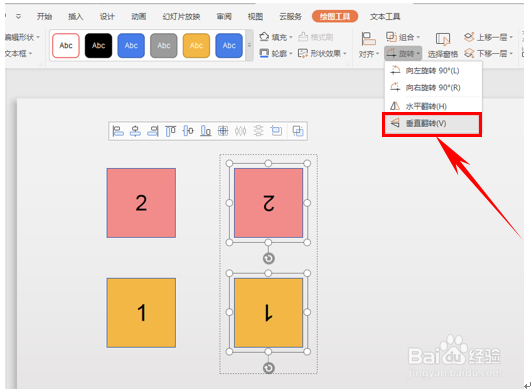The width and height of the screenshot is (532, 392).
Task: Select the flipped pink square shape
Action: pyautogui.click(x=268, y=203)
